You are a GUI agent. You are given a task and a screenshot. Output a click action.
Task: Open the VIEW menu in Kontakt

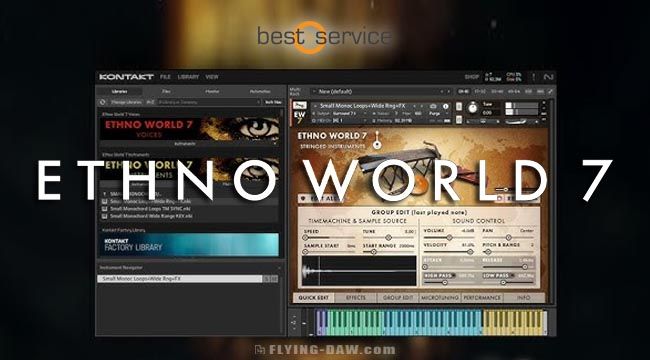click(x=212, y=77)
